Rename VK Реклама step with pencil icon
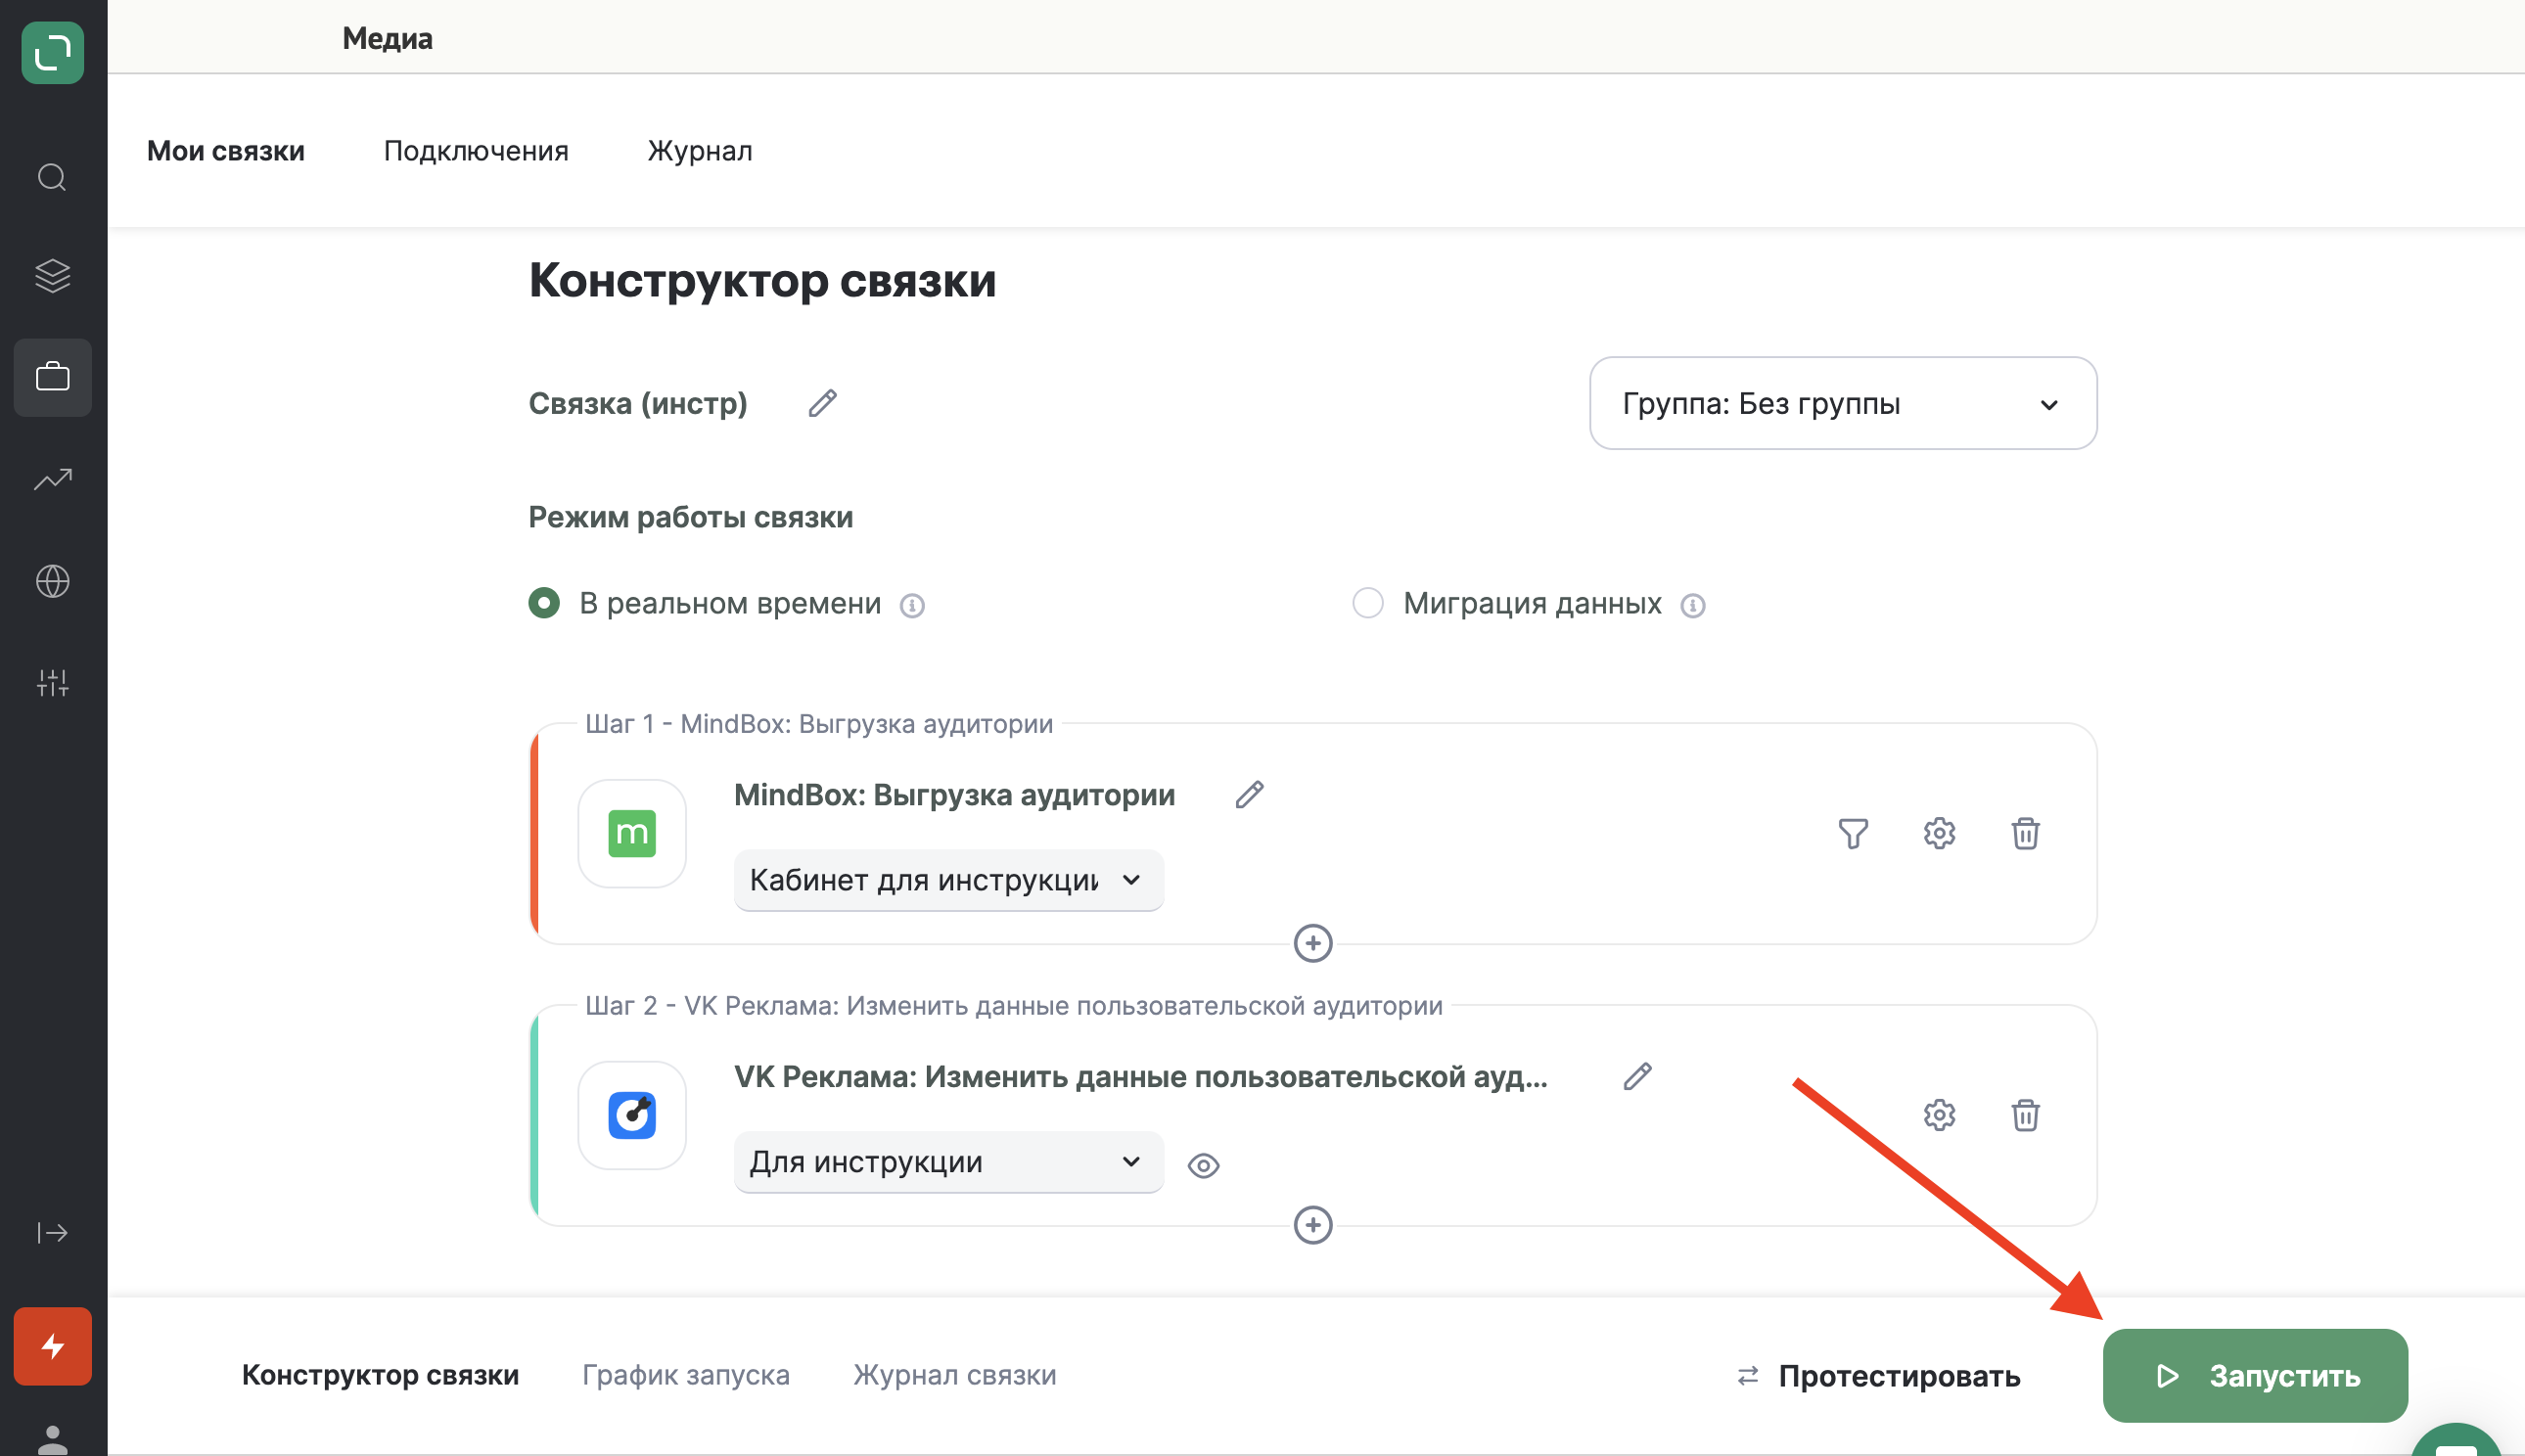 [x=1637, y=1077]
